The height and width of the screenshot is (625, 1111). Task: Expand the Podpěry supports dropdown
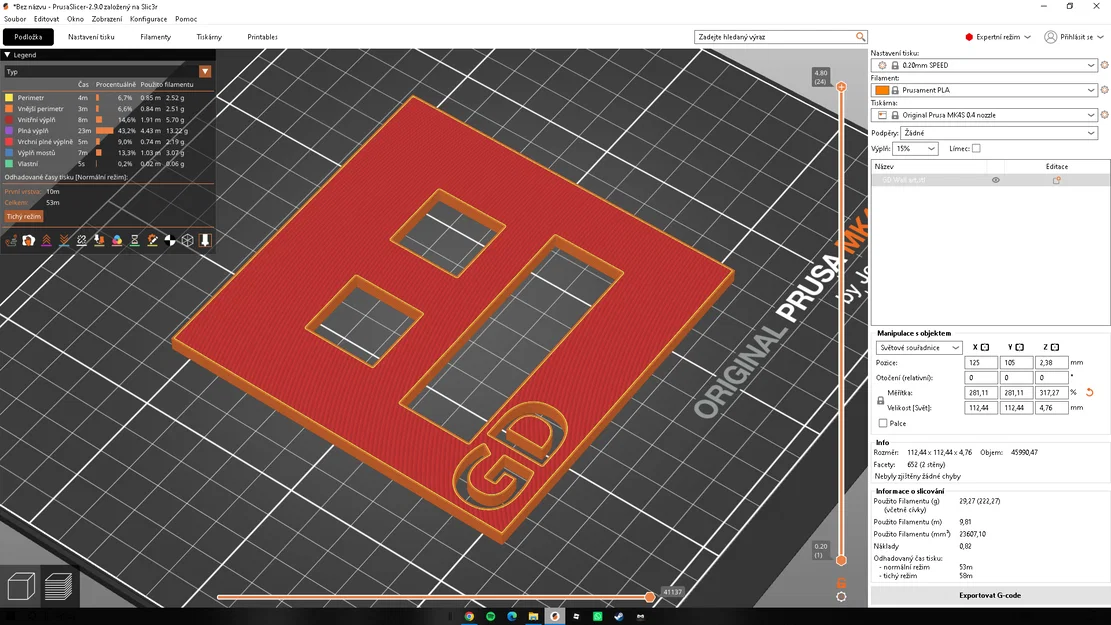click(999, 133)
